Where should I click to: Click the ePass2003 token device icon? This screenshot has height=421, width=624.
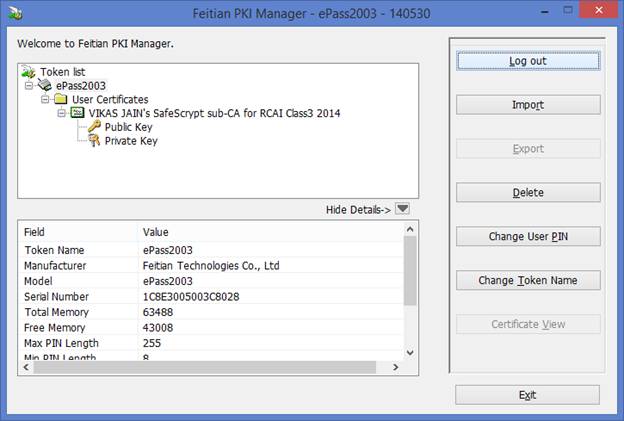click(45, 85)
